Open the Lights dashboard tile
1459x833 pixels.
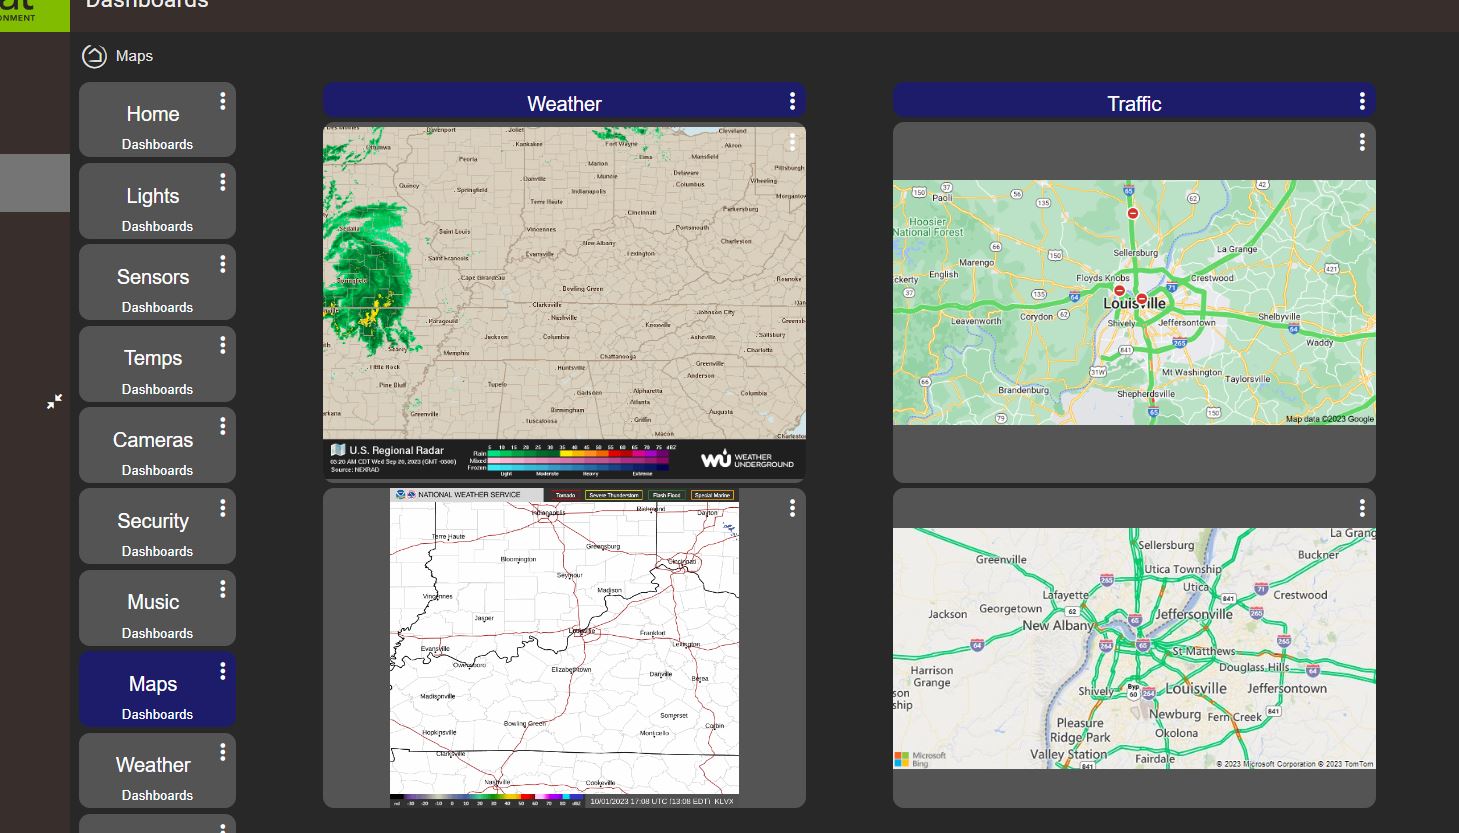(157, 201)
